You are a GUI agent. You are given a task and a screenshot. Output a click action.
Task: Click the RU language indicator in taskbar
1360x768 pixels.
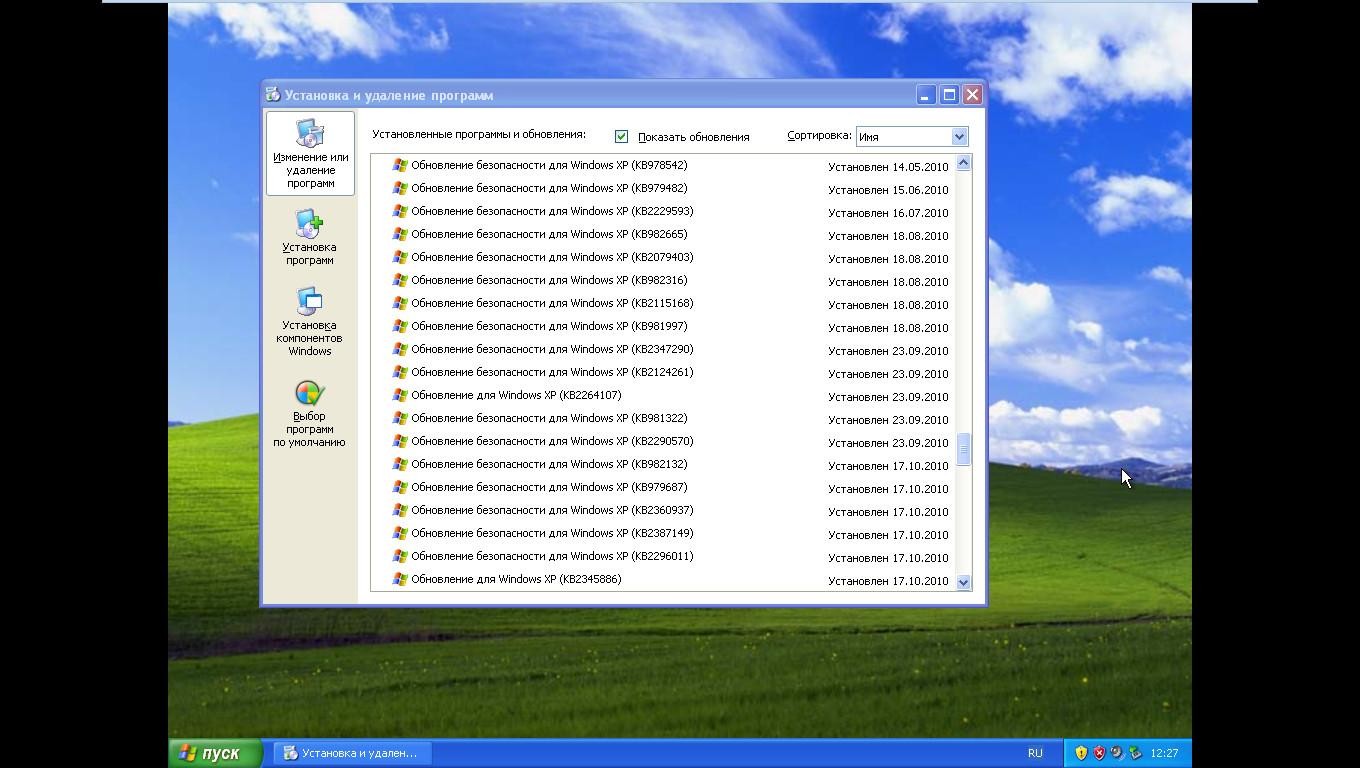pyautogui.click(x=1035, y=753)
